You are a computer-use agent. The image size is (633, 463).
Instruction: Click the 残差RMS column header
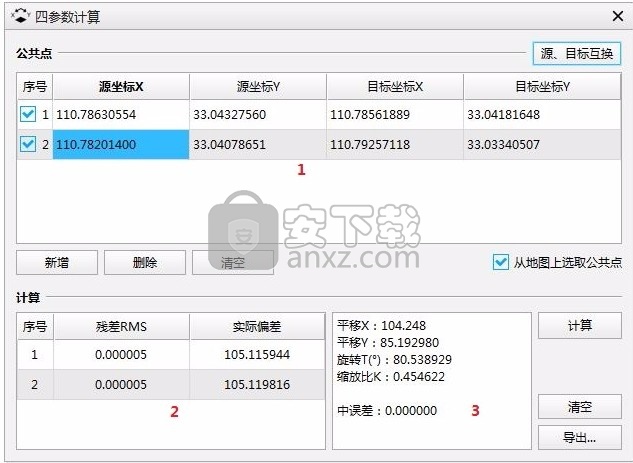(x=121, y=326)
